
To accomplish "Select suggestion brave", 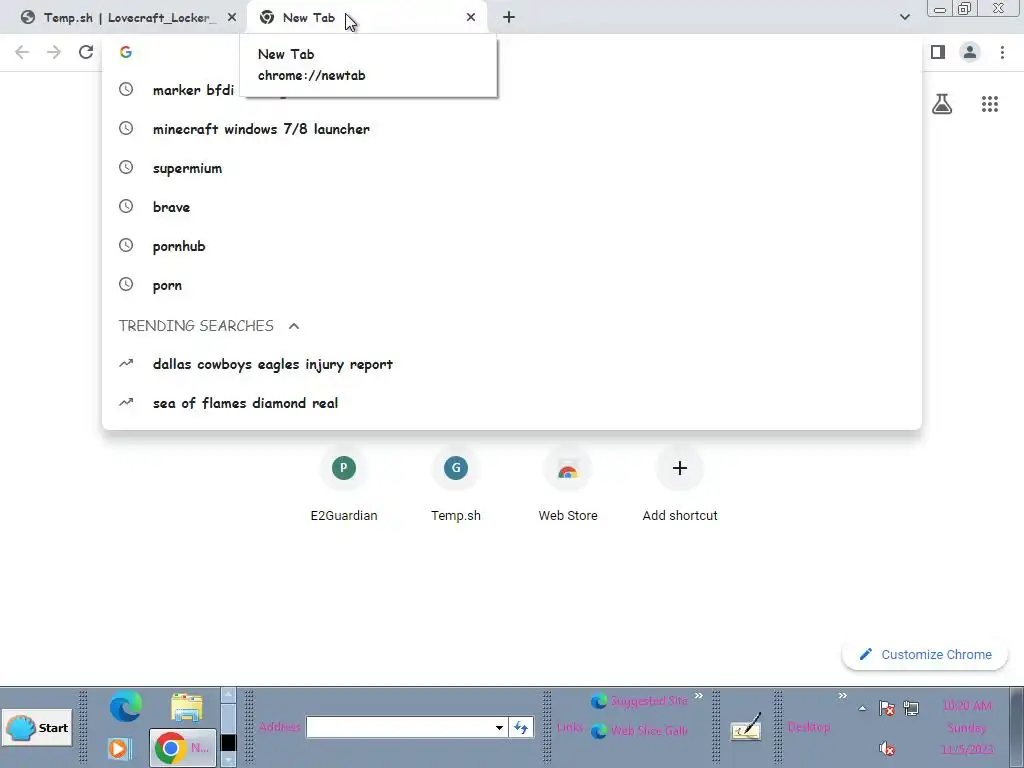I will tap(511, 207).
